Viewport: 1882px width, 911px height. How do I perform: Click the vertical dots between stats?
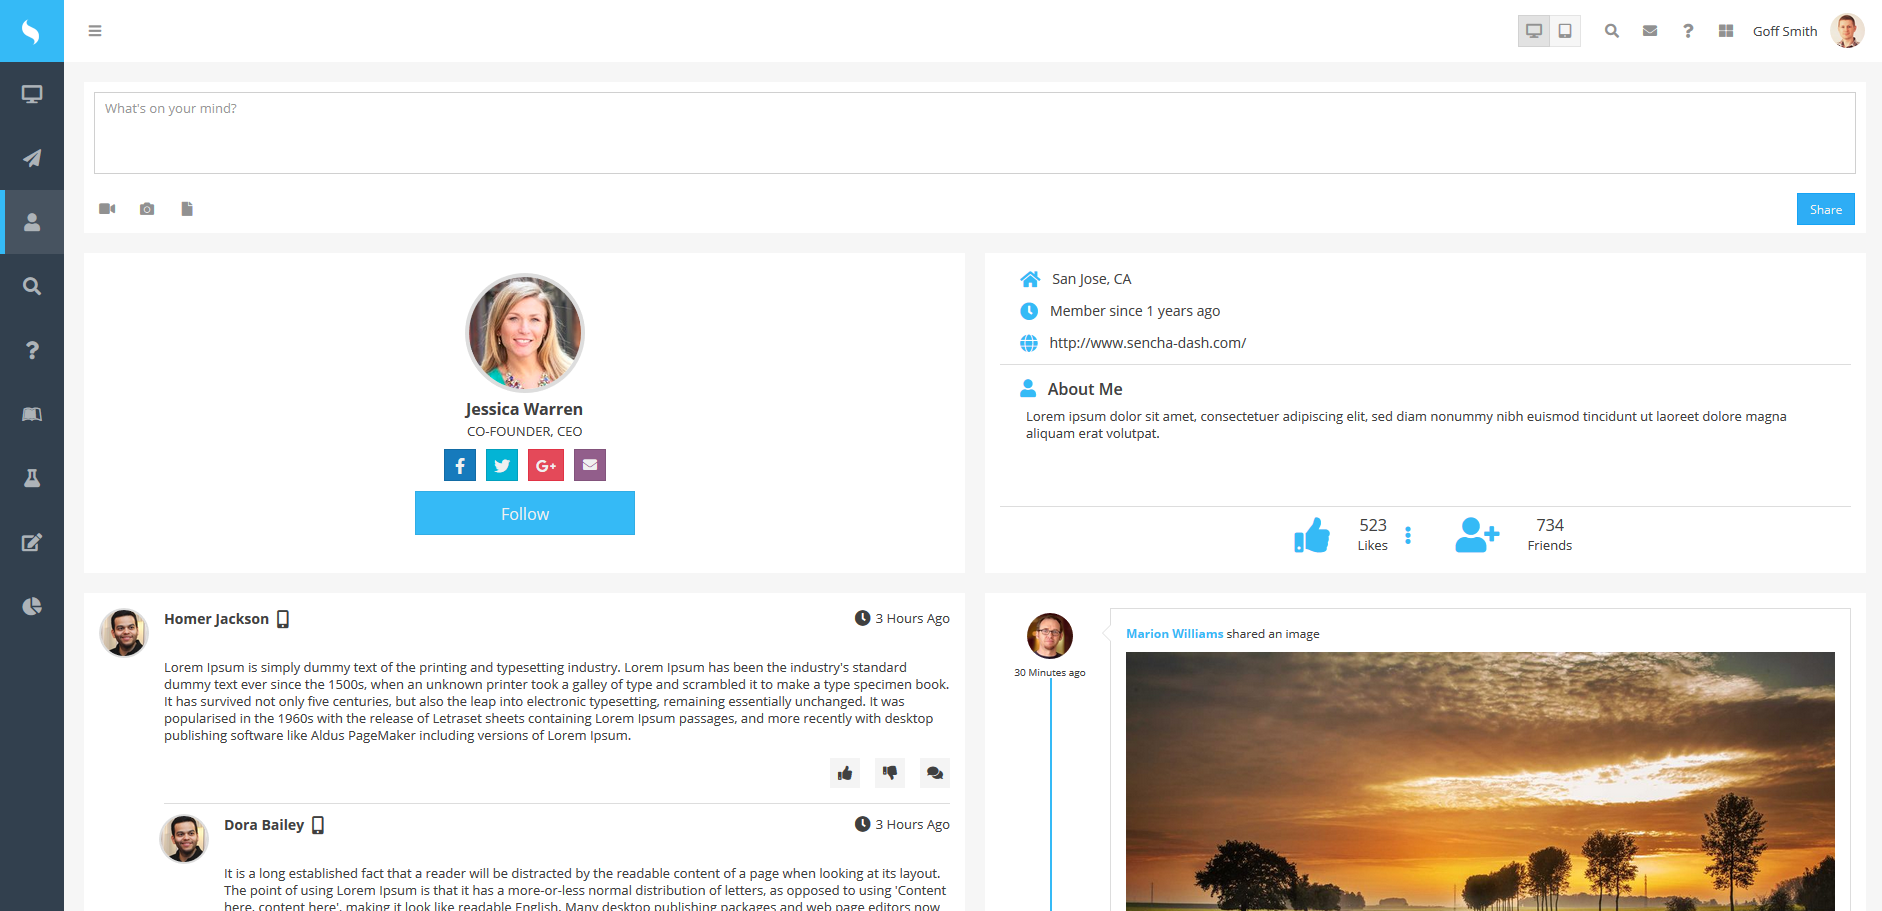1408,535
